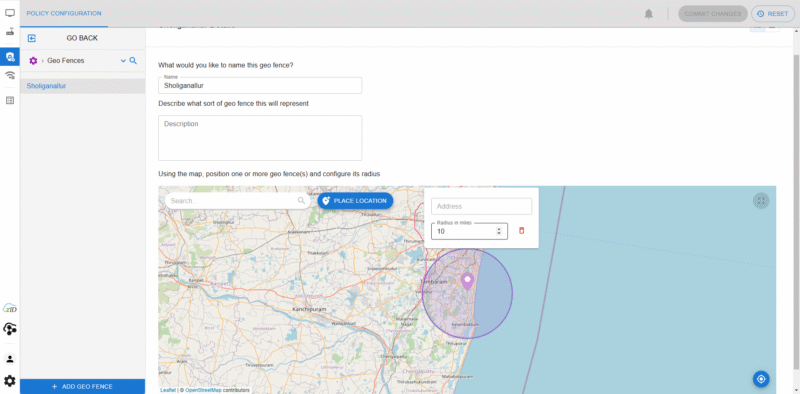
Task: Open the user account icon
Action: (x=10, y=359)
